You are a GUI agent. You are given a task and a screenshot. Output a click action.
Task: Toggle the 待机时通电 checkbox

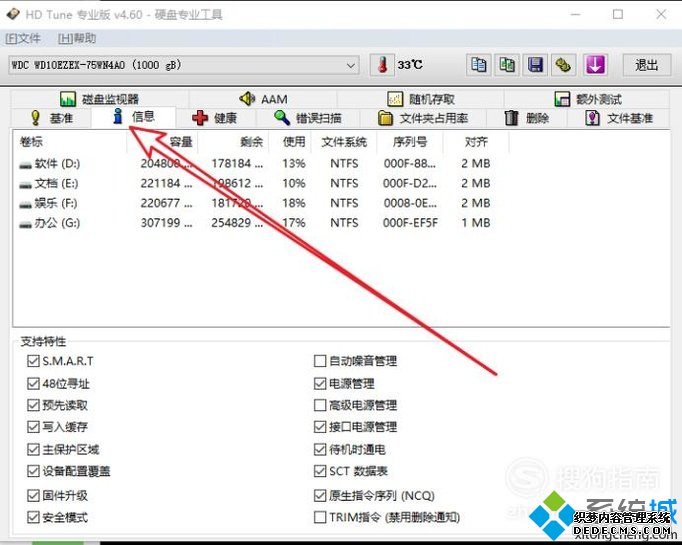[320, 449]
